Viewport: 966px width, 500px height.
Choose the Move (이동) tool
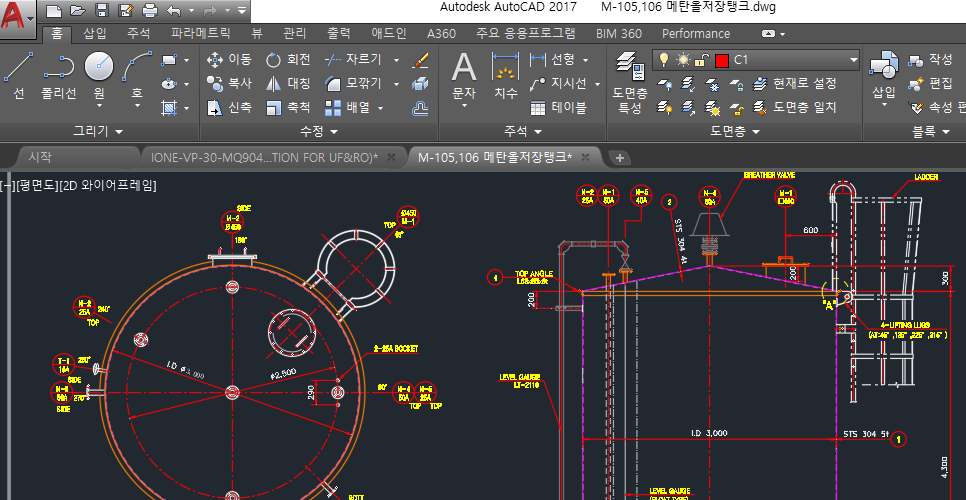[x=229, y=60]
